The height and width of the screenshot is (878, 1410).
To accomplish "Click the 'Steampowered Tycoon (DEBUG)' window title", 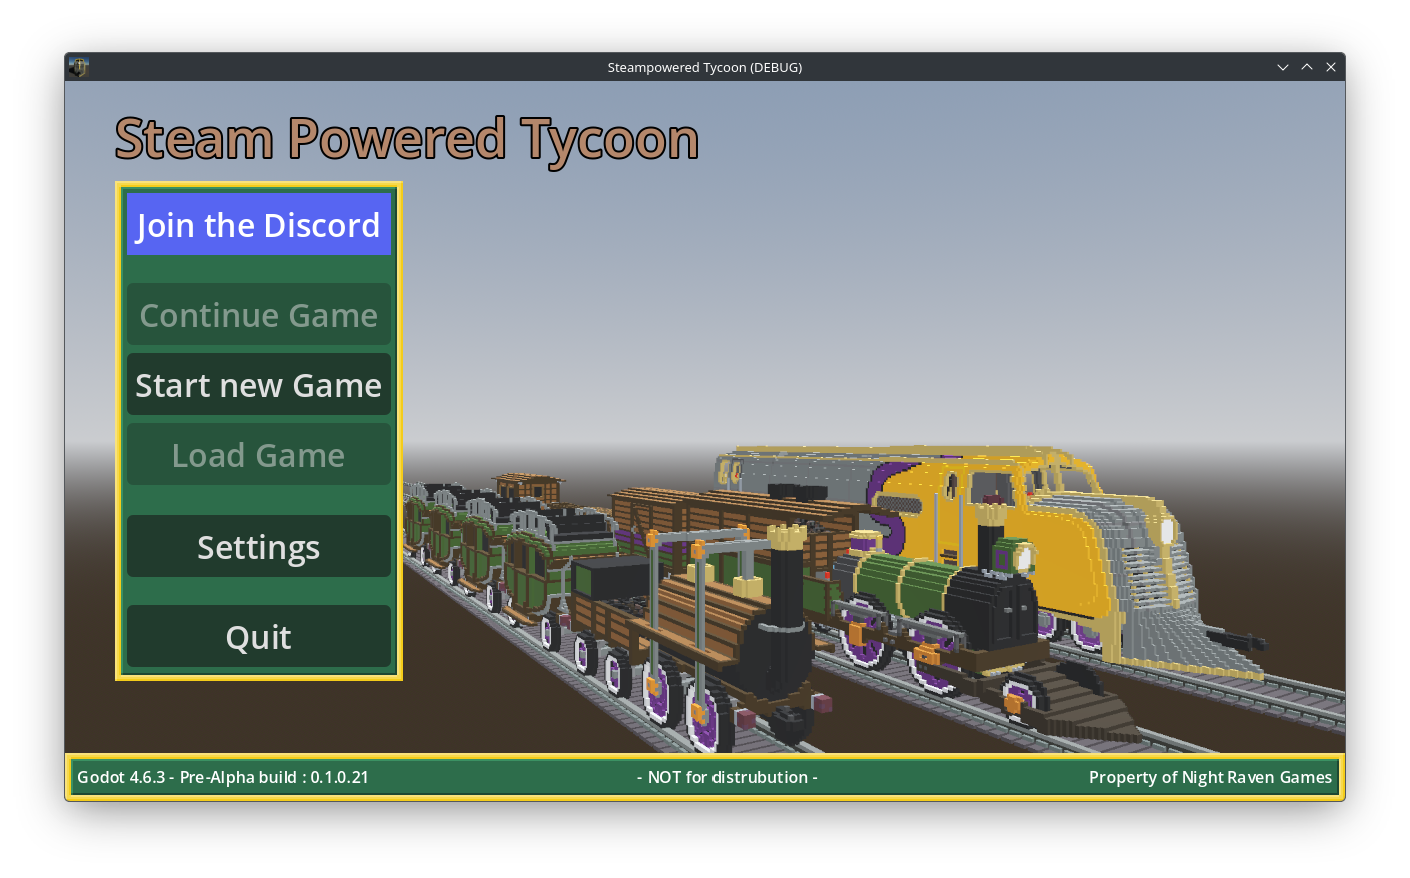I will click(x=705, y=67).
